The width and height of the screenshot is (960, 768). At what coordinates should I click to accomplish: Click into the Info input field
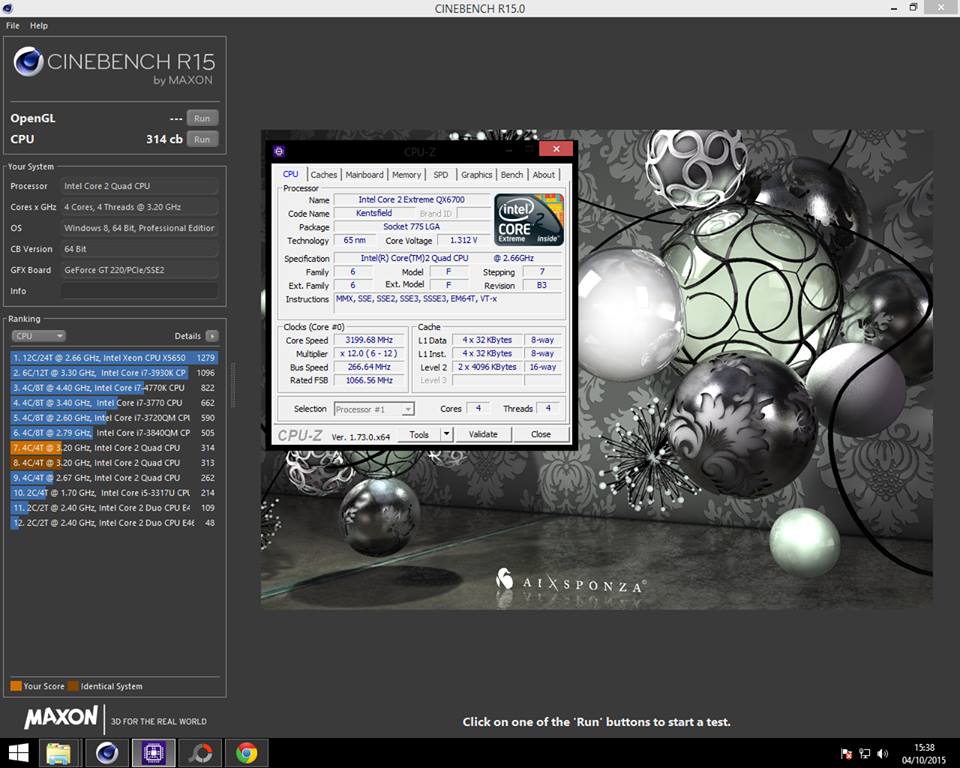(x=140, y=291)
